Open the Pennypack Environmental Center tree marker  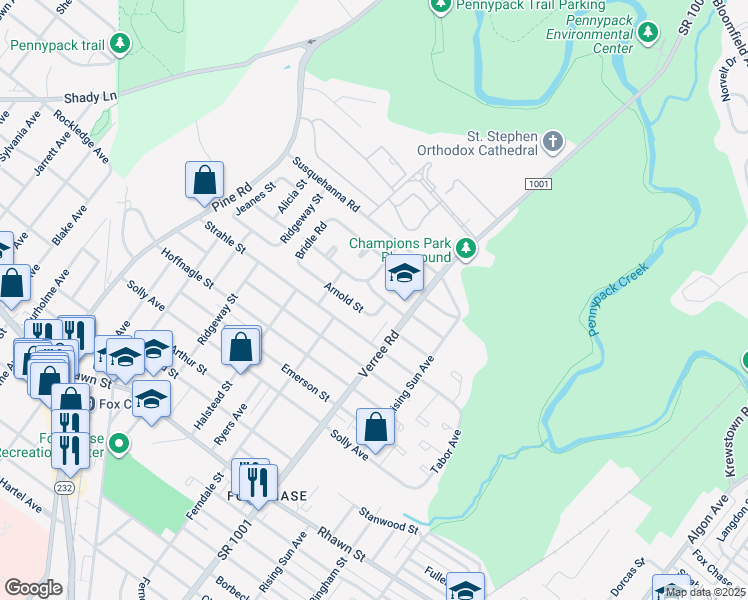click(647, 32)
